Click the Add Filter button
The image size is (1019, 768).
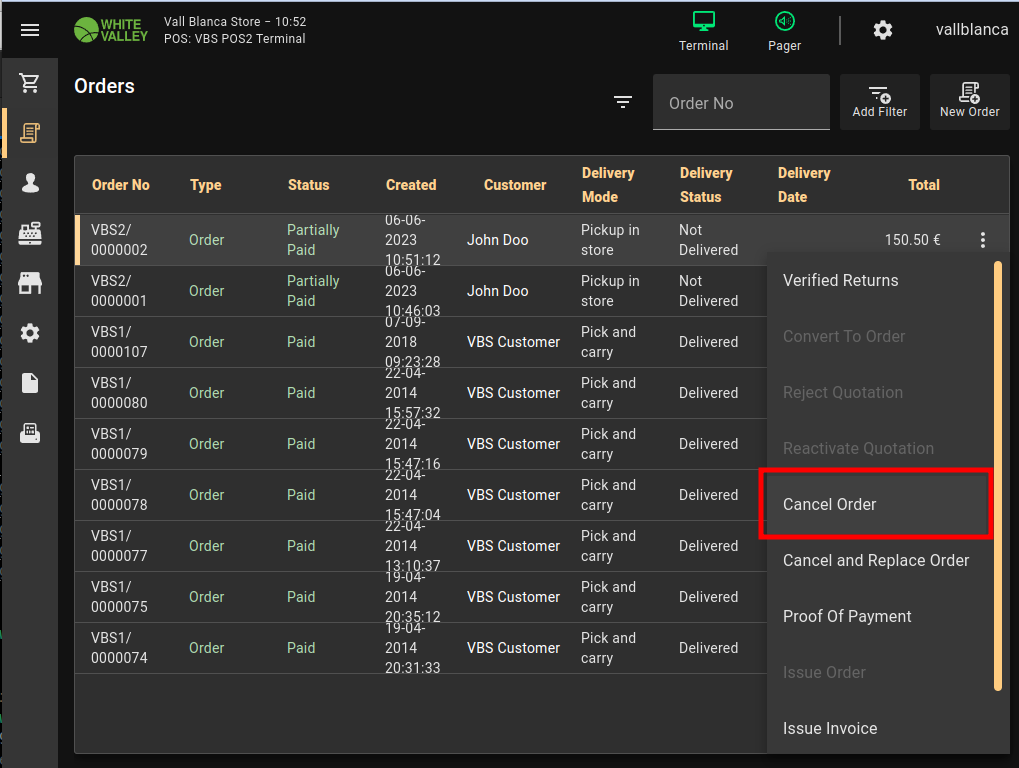pyautogui.click(x=880, y=102)
